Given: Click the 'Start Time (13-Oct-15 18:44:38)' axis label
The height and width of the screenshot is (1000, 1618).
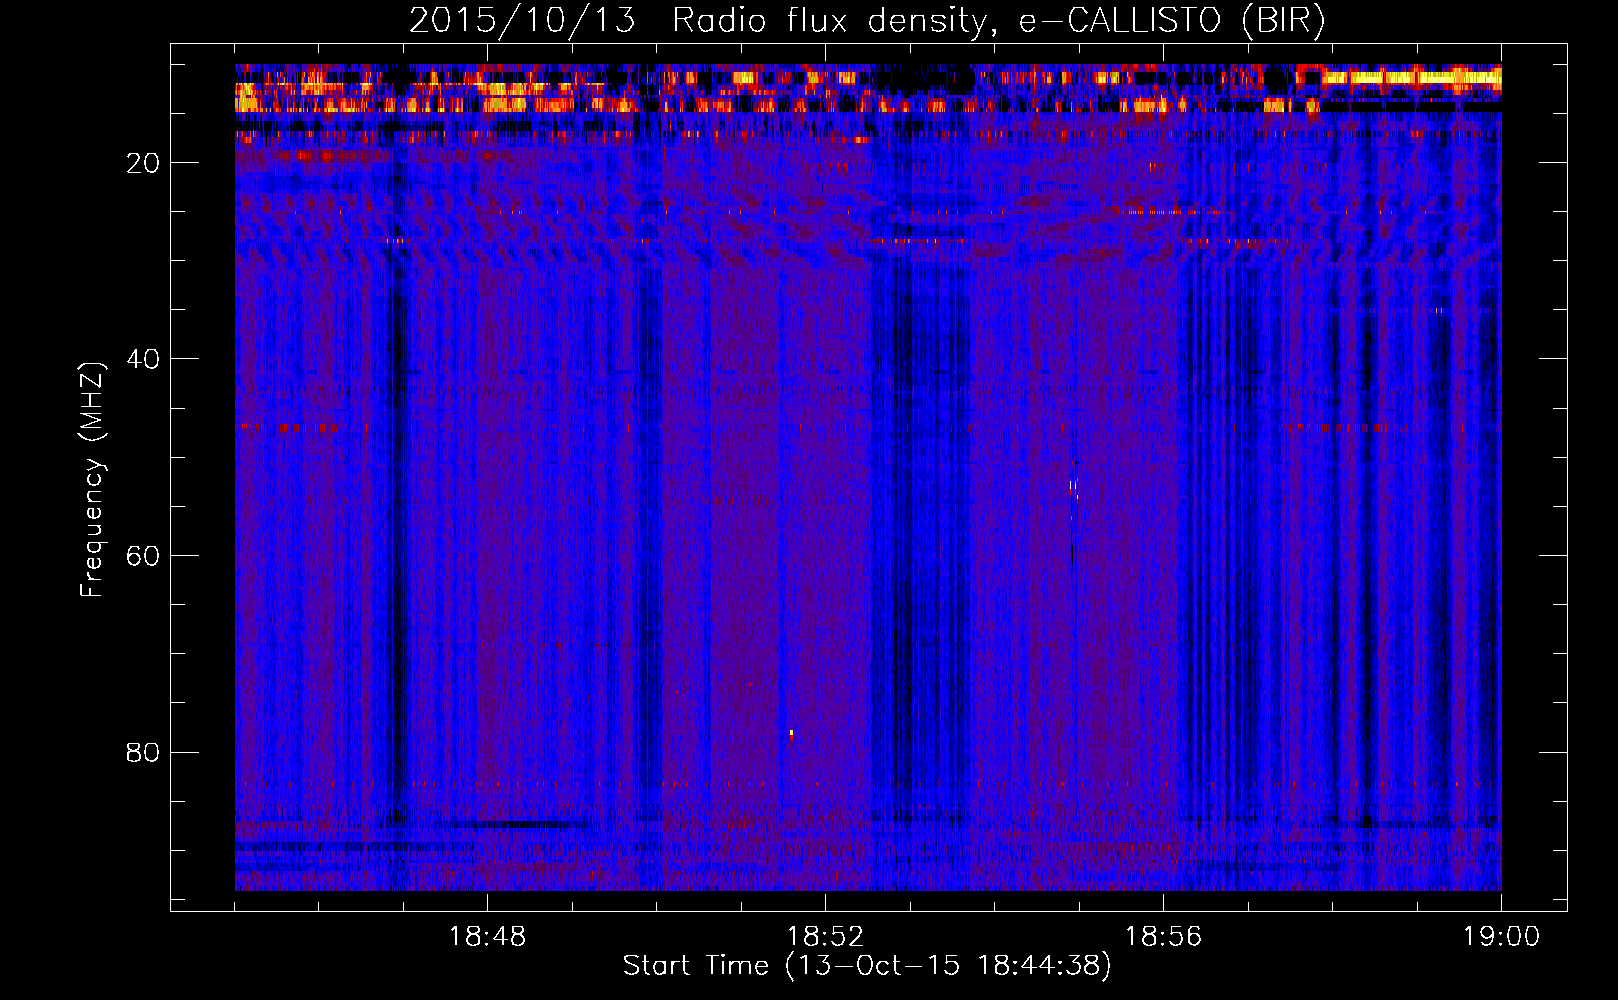Looking at the screenshot, I should pos(867,966).
